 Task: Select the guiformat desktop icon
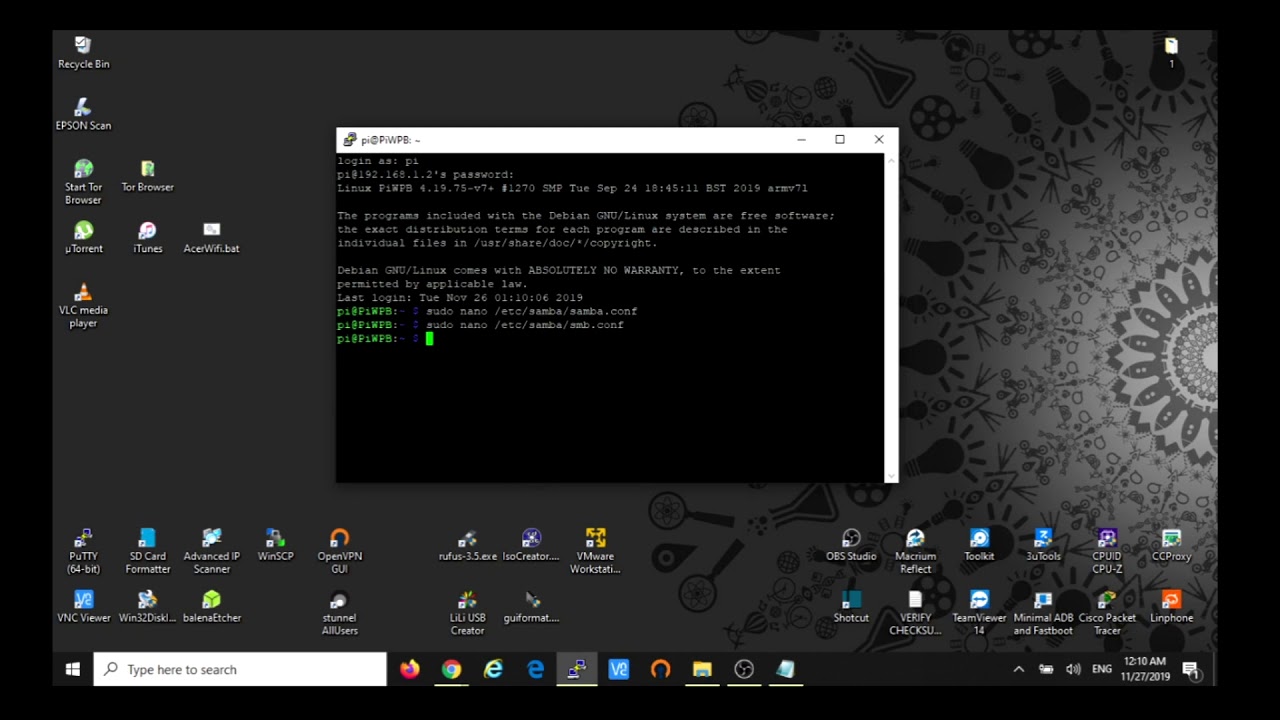tap(531, 607)
